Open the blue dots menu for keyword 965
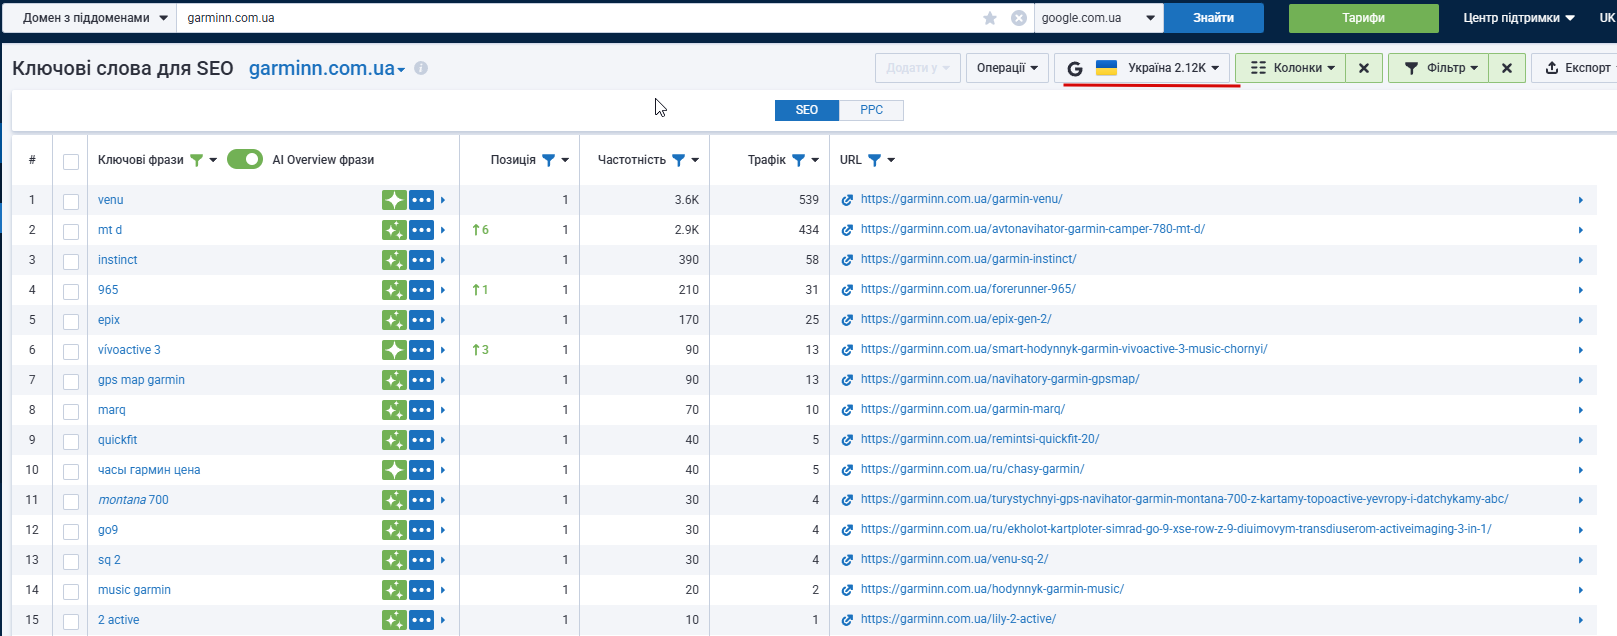 click(x=421, y=290)
